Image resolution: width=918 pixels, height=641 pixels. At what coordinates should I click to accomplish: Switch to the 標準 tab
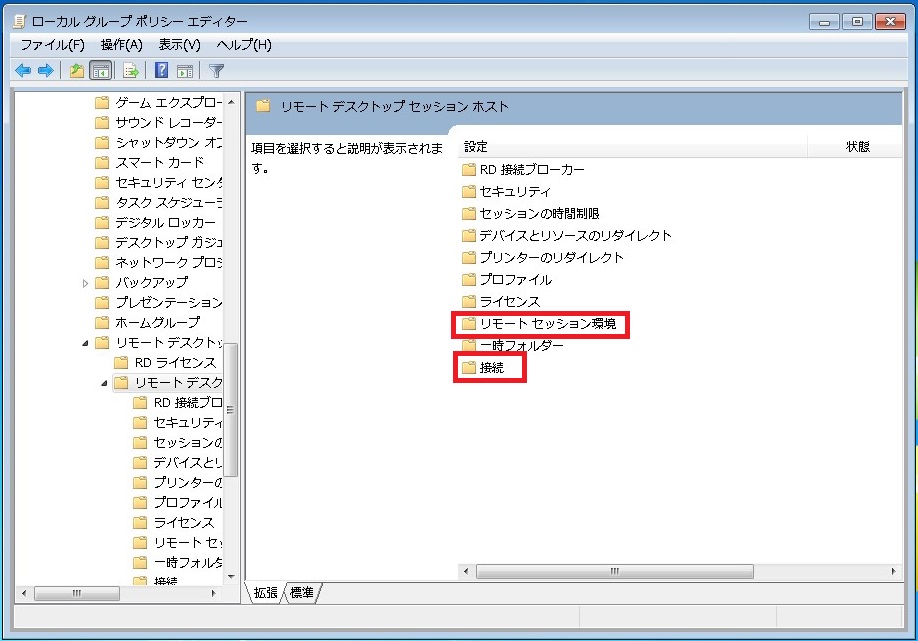click(301, 593)
